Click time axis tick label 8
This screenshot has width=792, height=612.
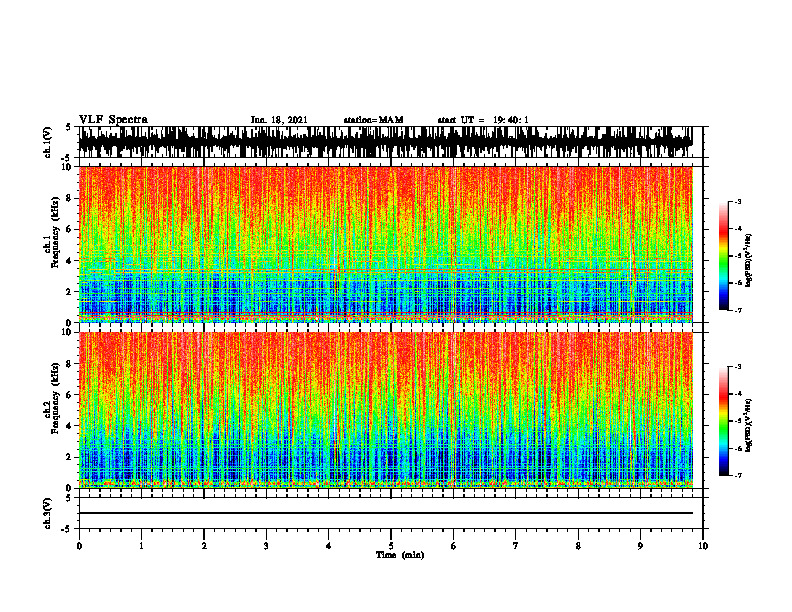[x=578, y=546]
